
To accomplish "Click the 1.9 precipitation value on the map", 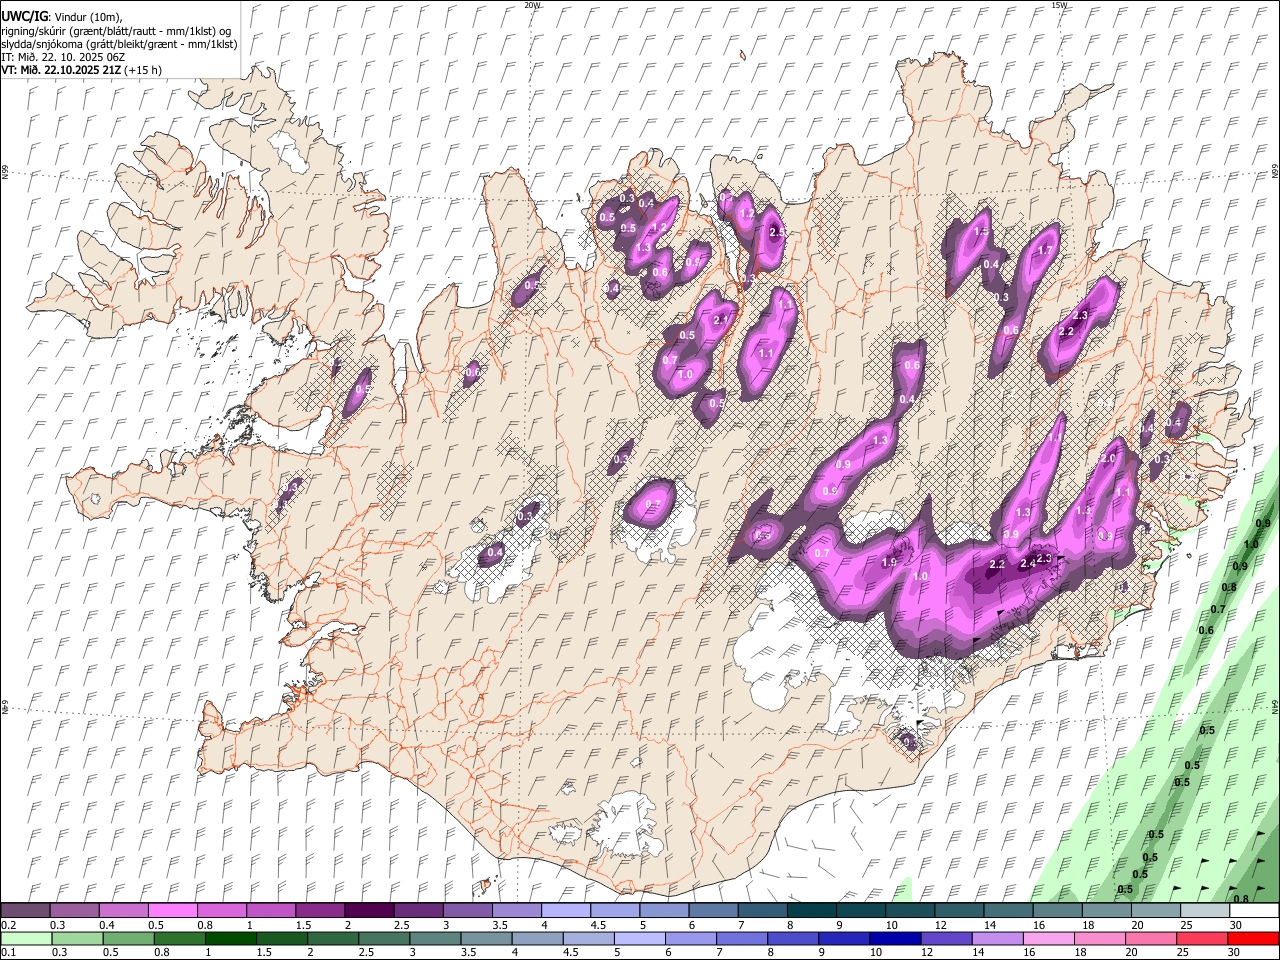I will [x=889, y=562].
